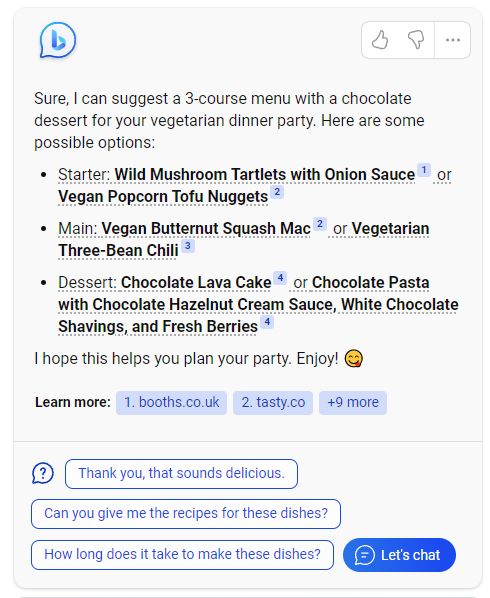Open Vegan Popcorn Tofu Nuggets link
The image size is (490, 598).
(x=163, y=197)
